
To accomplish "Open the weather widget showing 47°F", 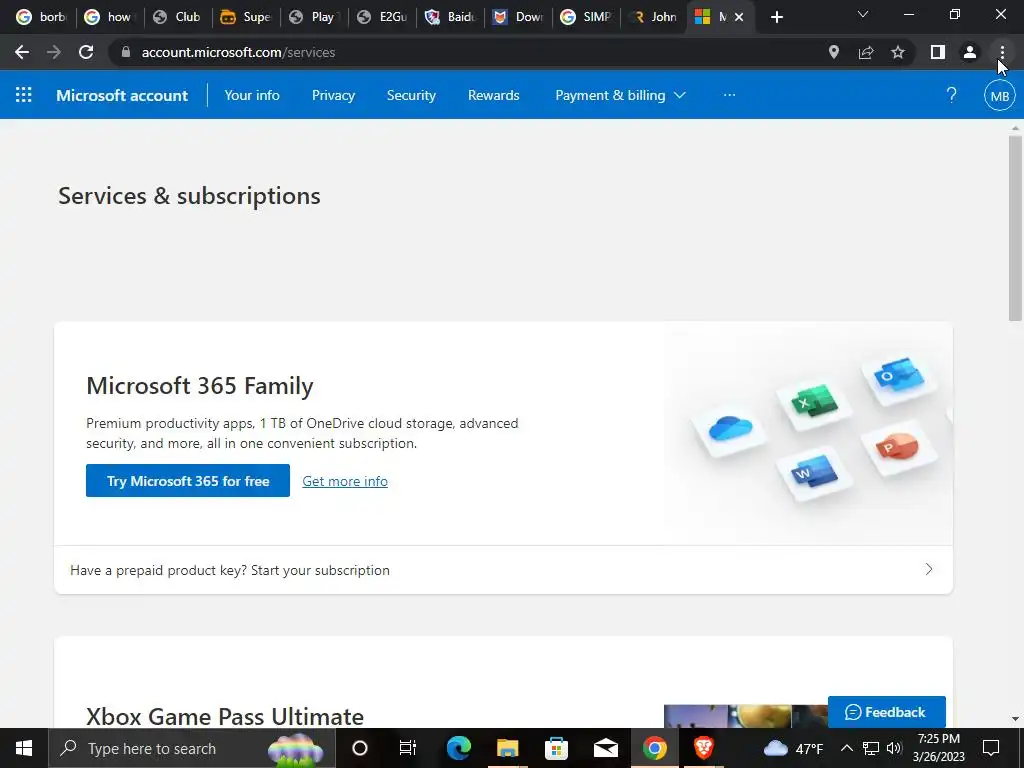I will coord(793,748).
